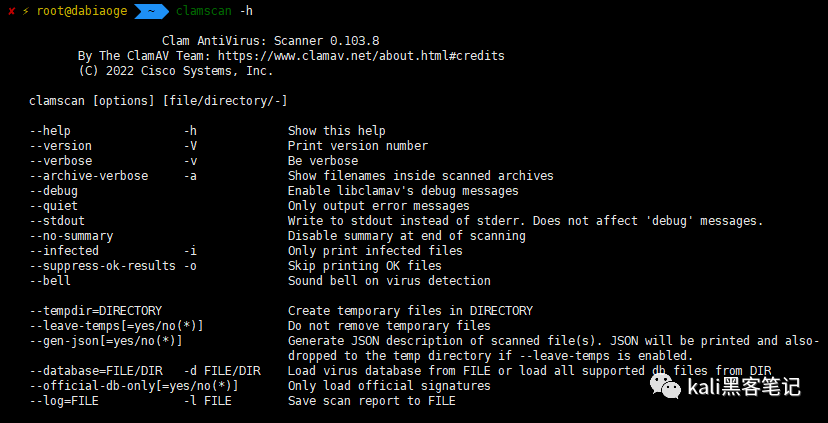Click the kali黑客笔记 watermark text

click(744, 387)
